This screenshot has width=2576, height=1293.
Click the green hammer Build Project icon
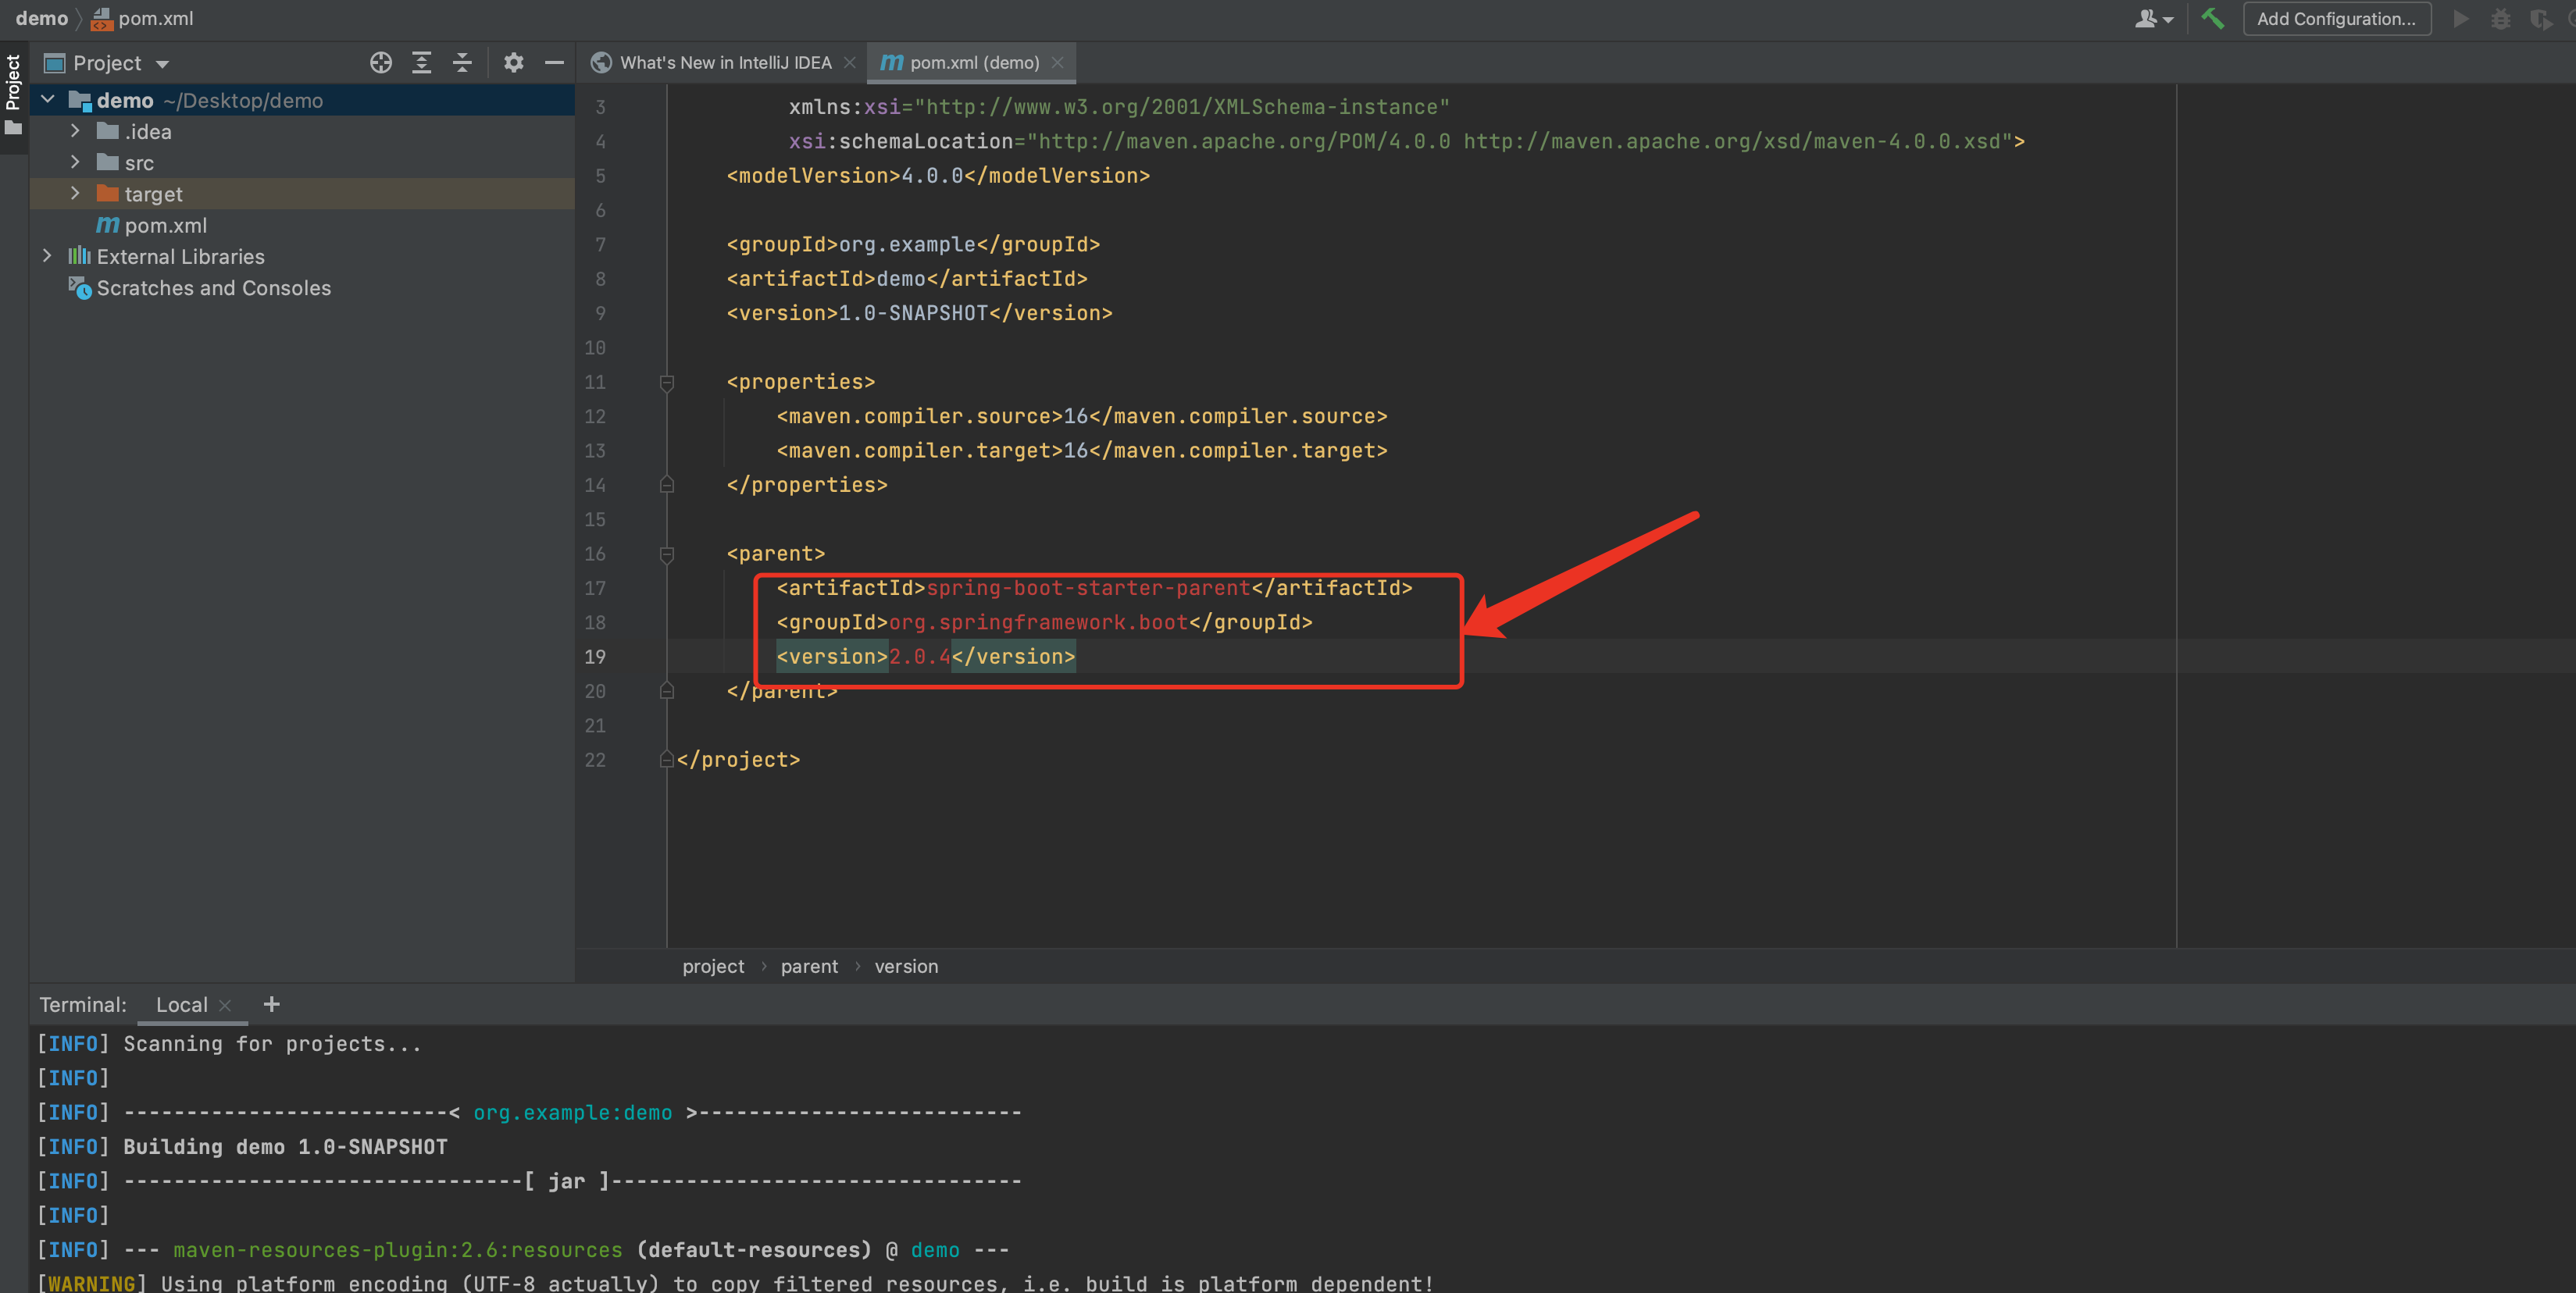tap(2212, 19)
